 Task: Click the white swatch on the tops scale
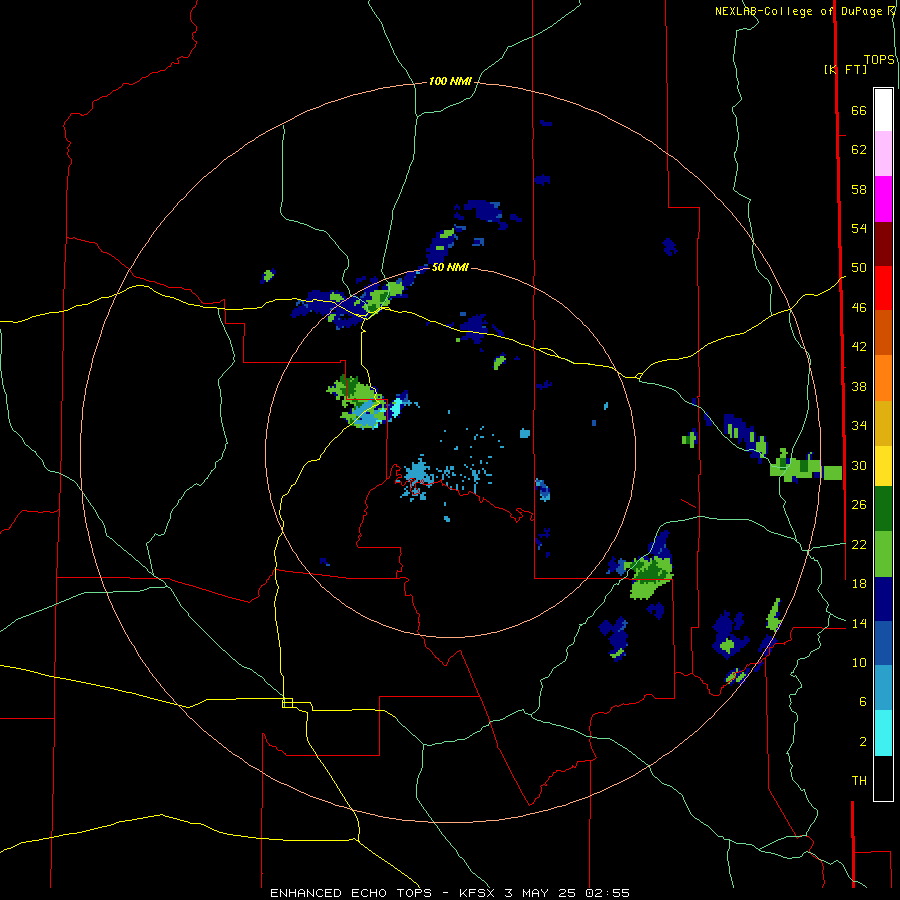(x=883, y=110)
